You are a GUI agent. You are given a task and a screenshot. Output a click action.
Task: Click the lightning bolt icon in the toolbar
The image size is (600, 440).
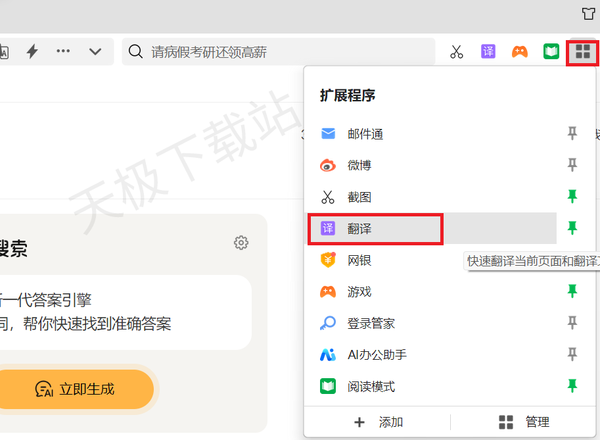pos(32,51)
